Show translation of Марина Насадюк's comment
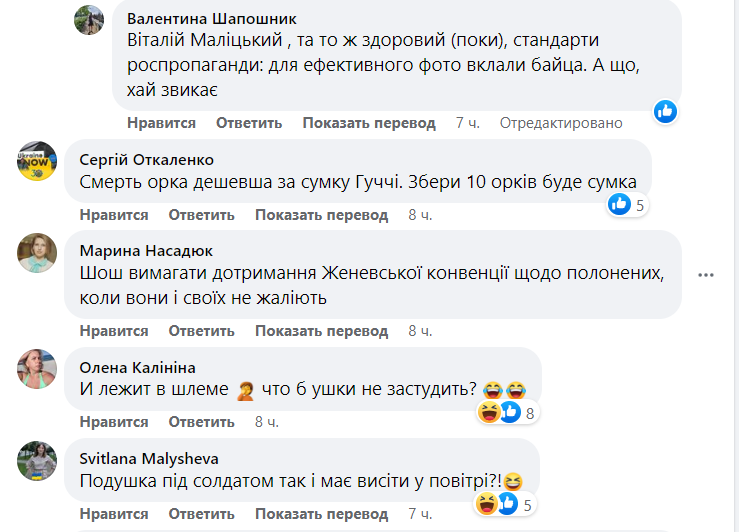The width and height of the screenshot is (739, 532). click(x=321, y=331)
